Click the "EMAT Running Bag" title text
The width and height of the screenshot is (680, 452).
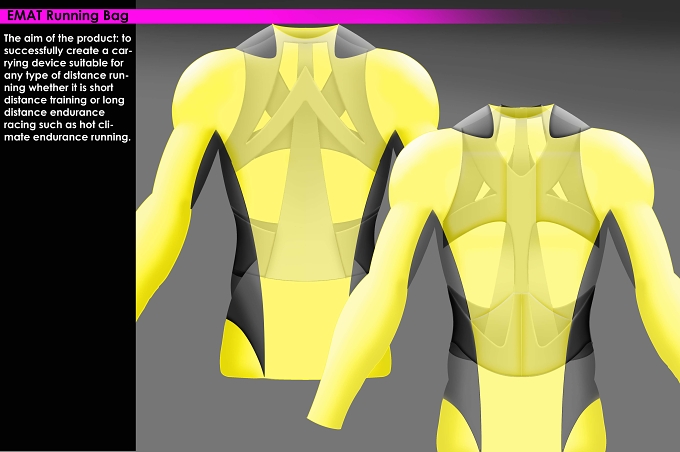click(68, 16)
